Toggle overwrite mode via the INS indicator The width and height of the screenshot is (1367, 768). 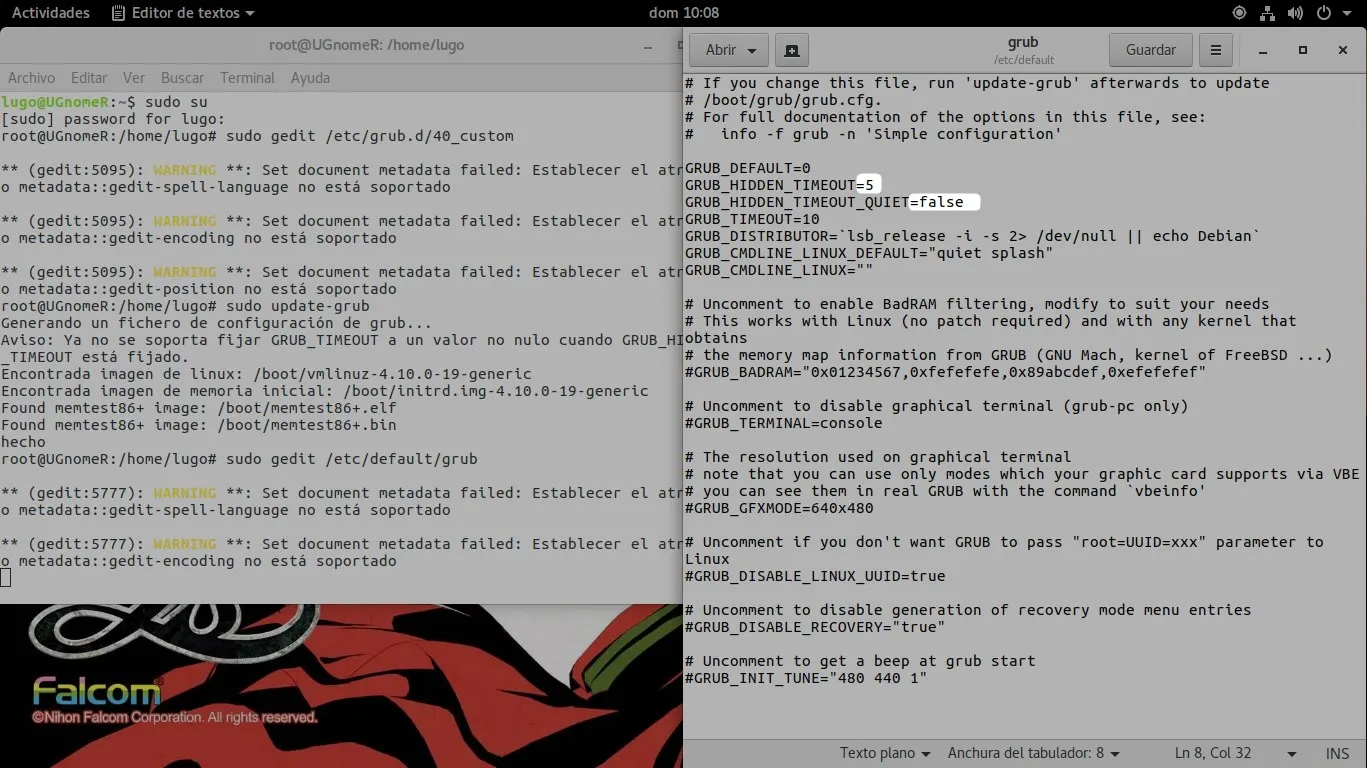point(1337,753)
